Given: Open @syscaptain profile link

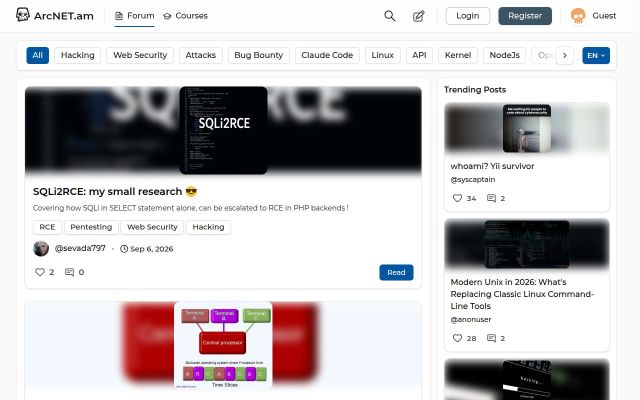Looking at the screenshot, I should [x=473, y=180].
